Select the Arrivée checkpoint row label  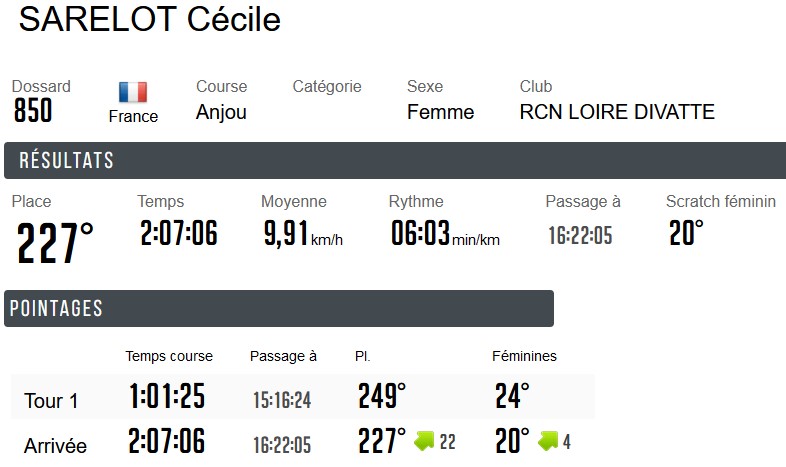[55, 446]
